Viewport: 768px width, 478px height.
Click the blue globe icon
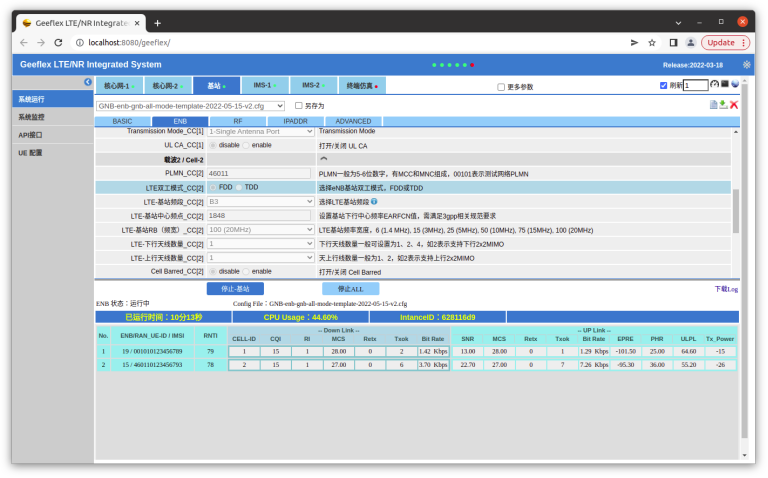point(735,84)
